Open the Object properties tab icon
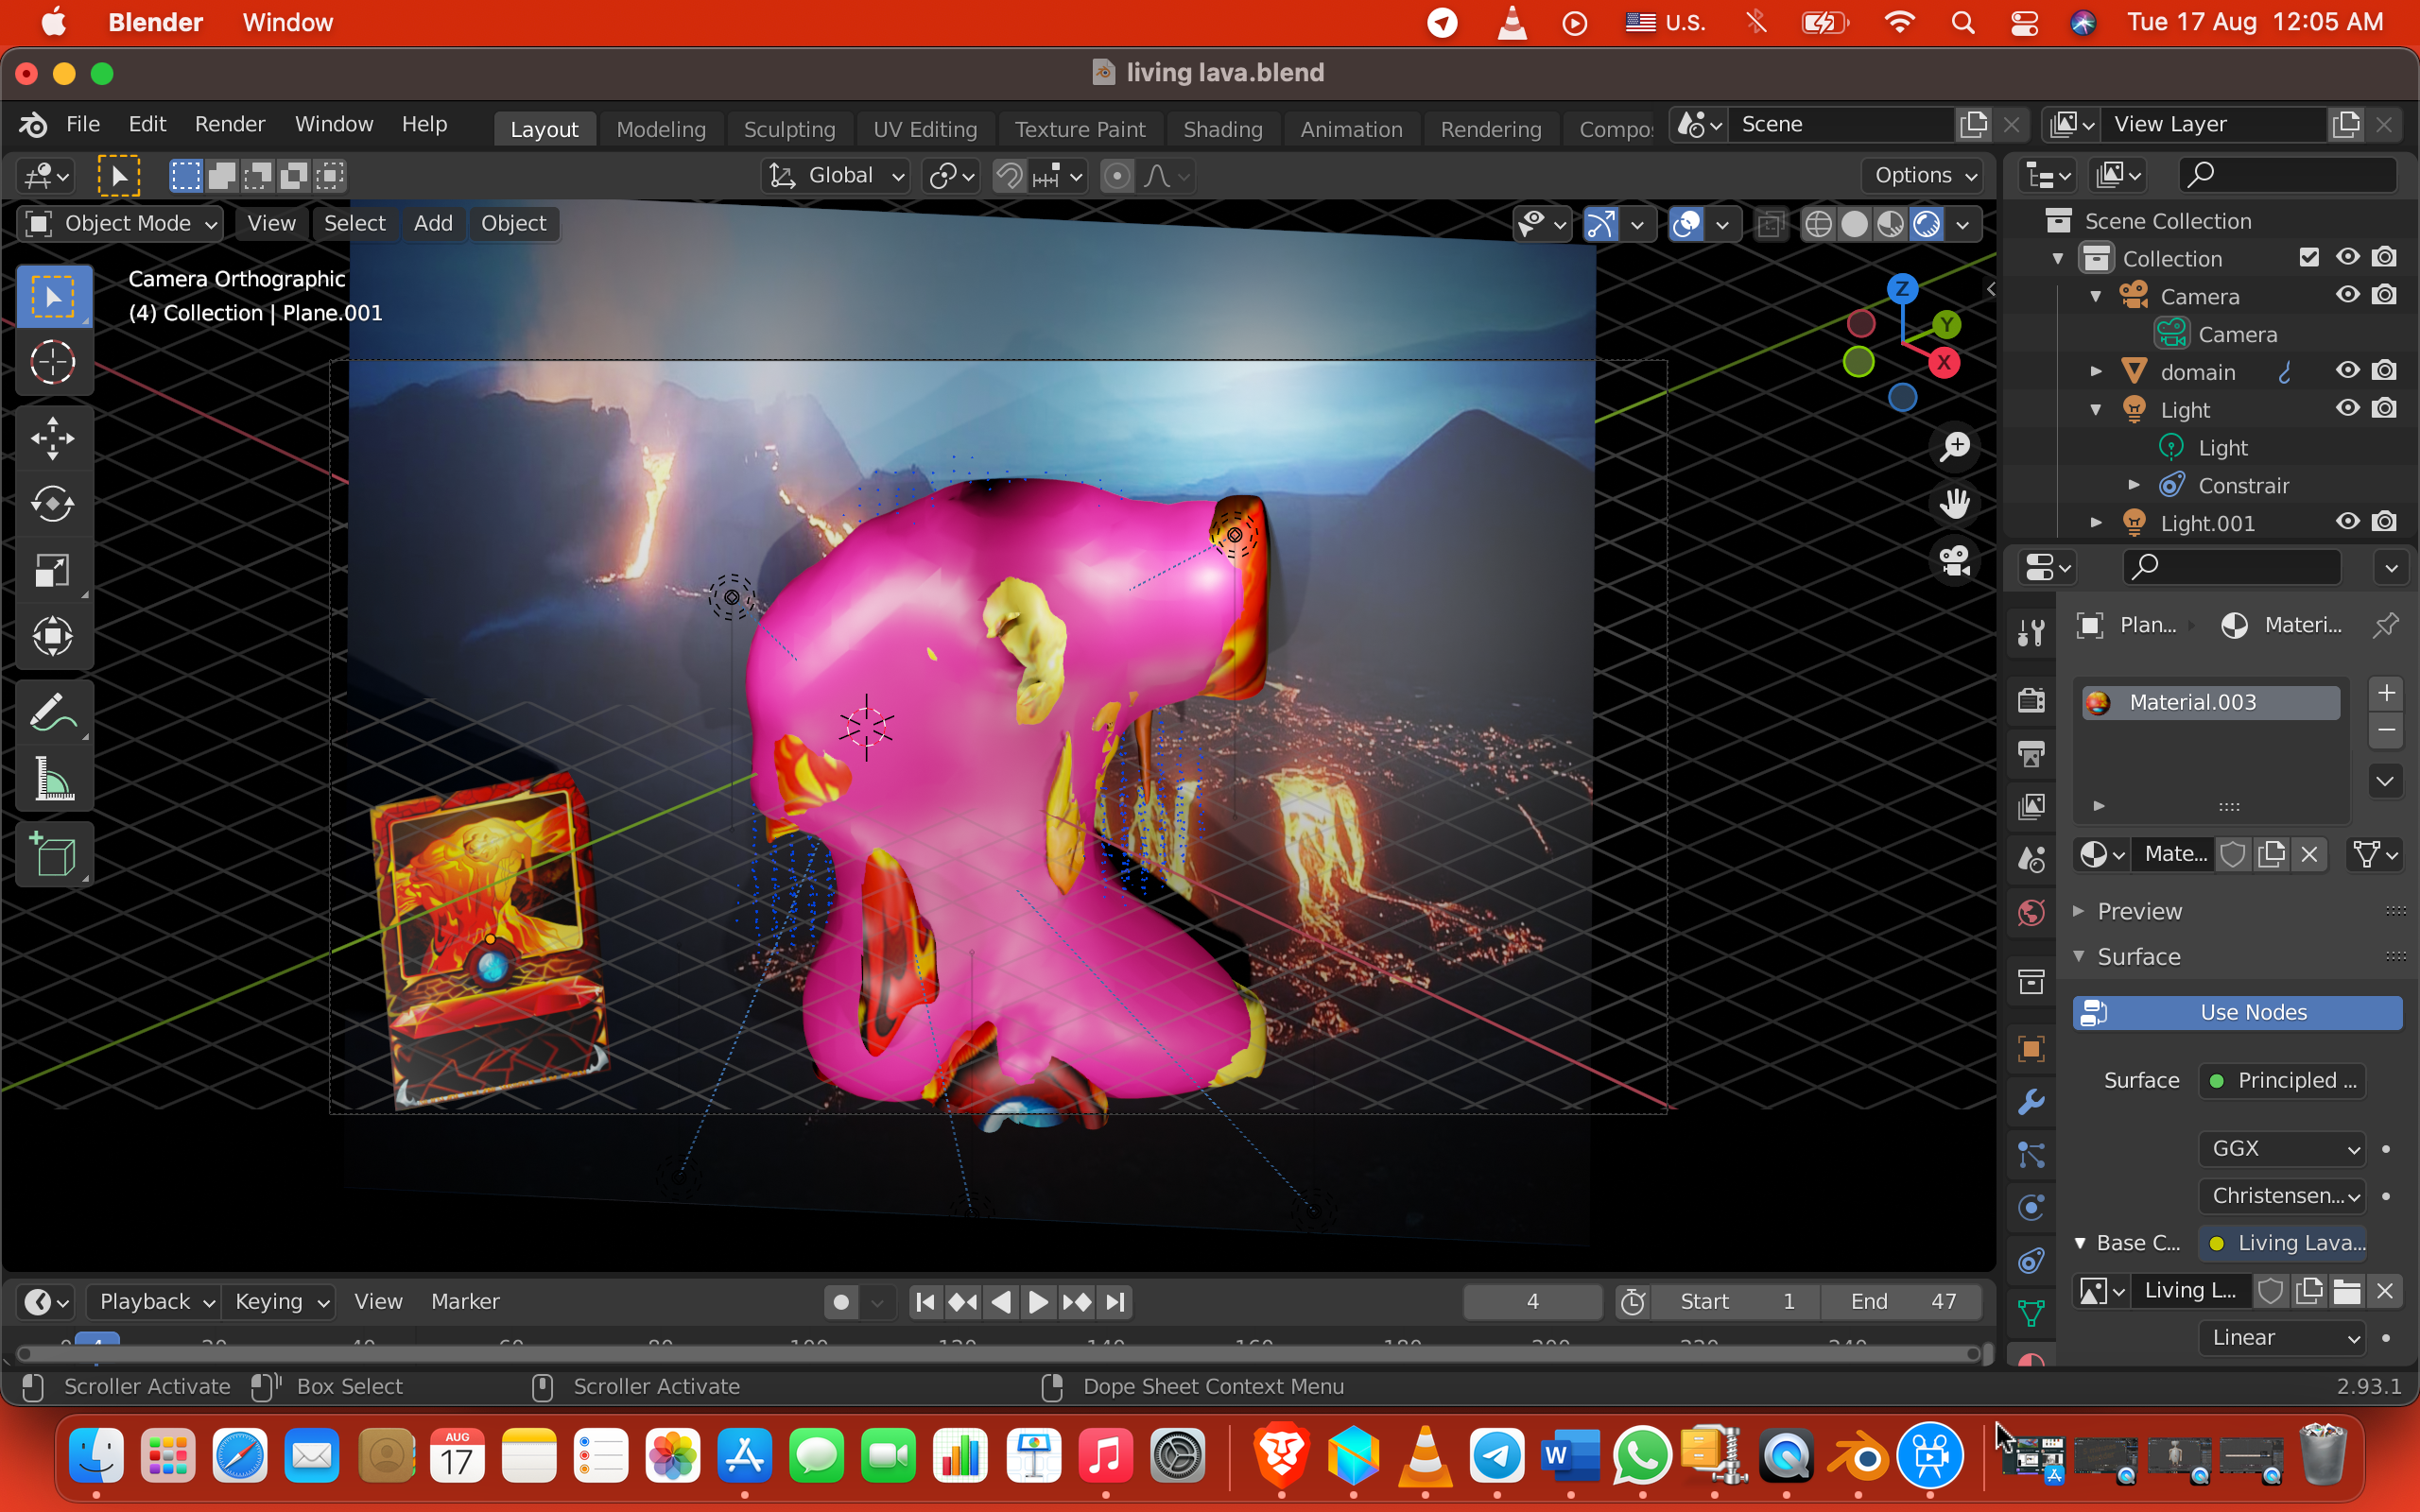The height and width of the screenshot is (1512, 2420). 2031,1049
